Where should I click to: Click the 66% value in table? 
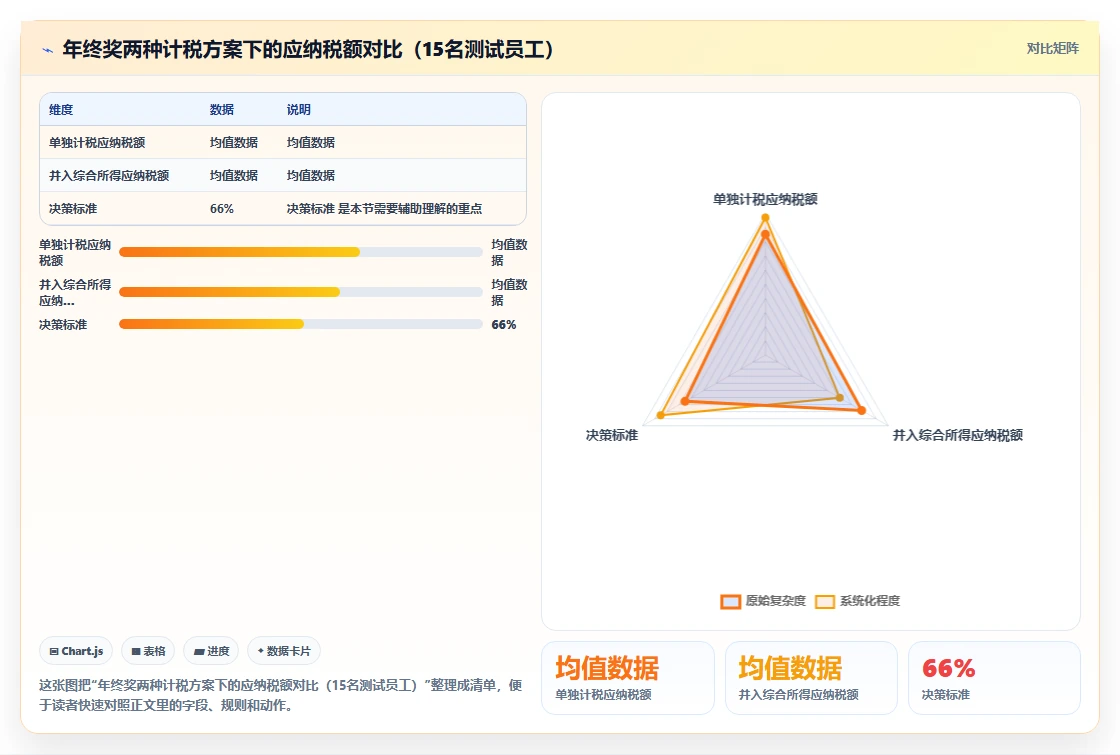pos(221,209)
